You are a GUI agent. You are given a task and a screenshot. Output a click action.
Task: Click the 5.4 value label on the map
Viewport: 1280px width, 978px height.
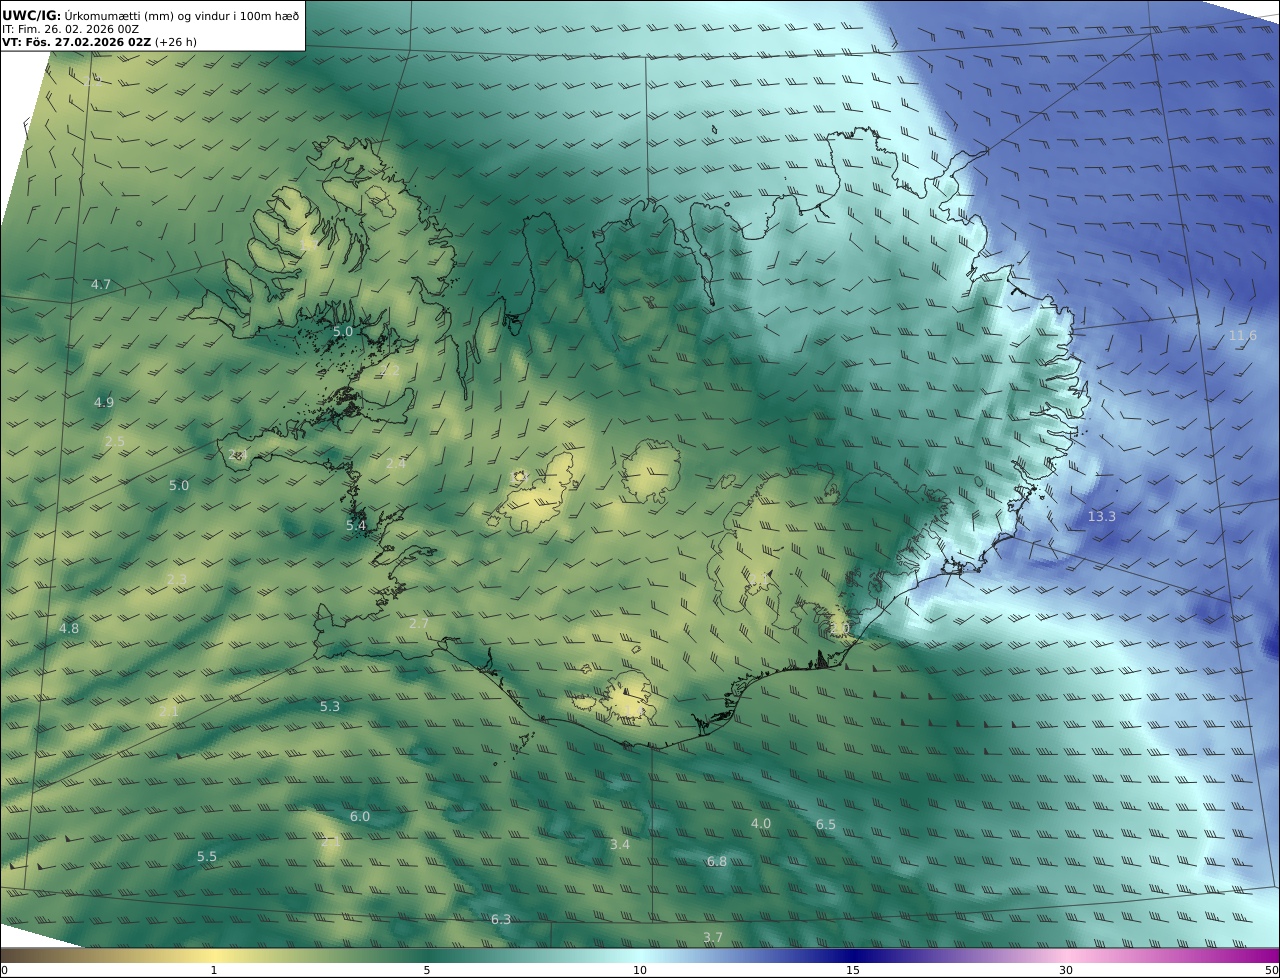356,526
